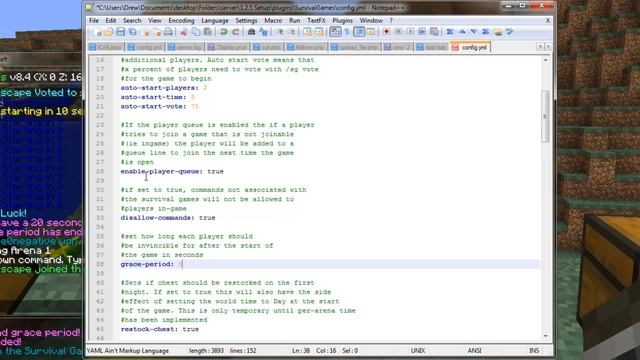Open the View menu
The height and width of the screenshot is (360, 640).
[155, 20]
